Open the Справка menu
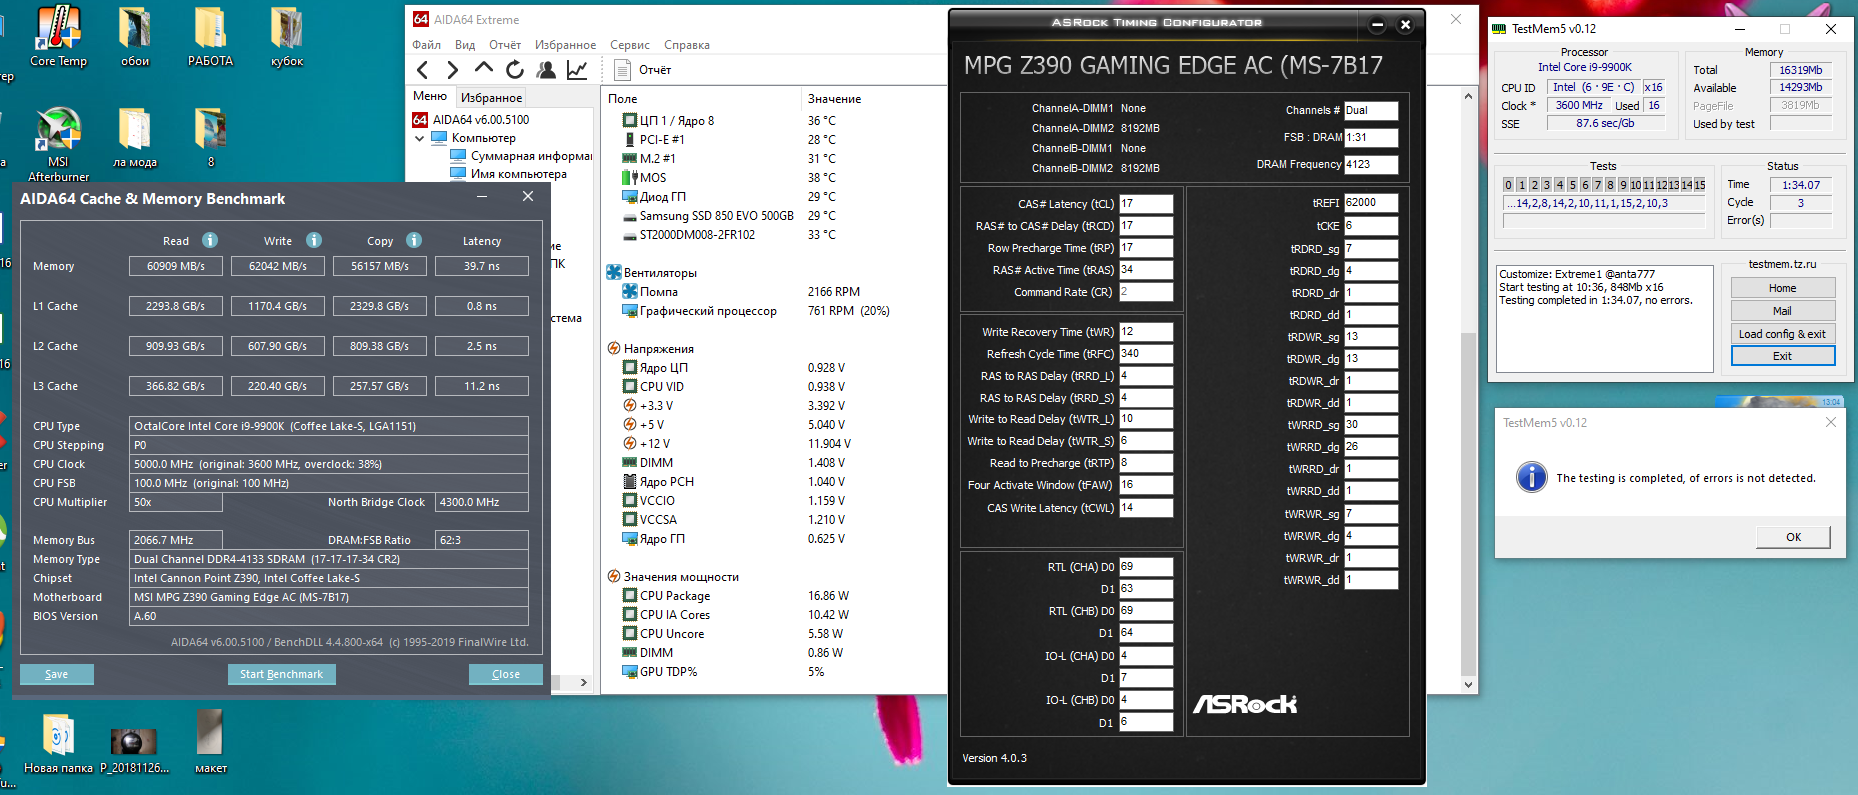The width and height of the screenshot is (1858, 795). (687, 45)
